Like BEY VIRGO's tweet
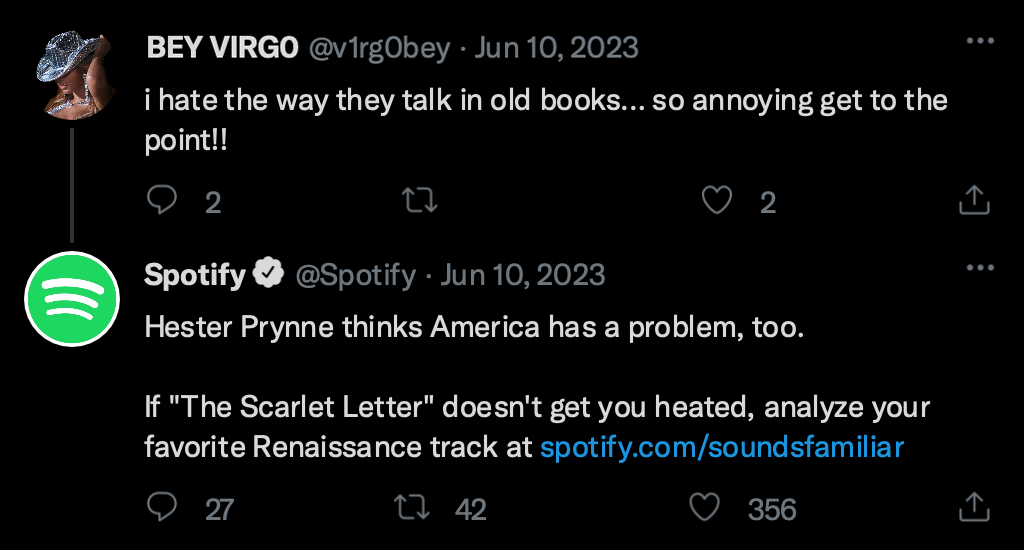The height and width of the screenshot is (550, 1024). [716, 201]
